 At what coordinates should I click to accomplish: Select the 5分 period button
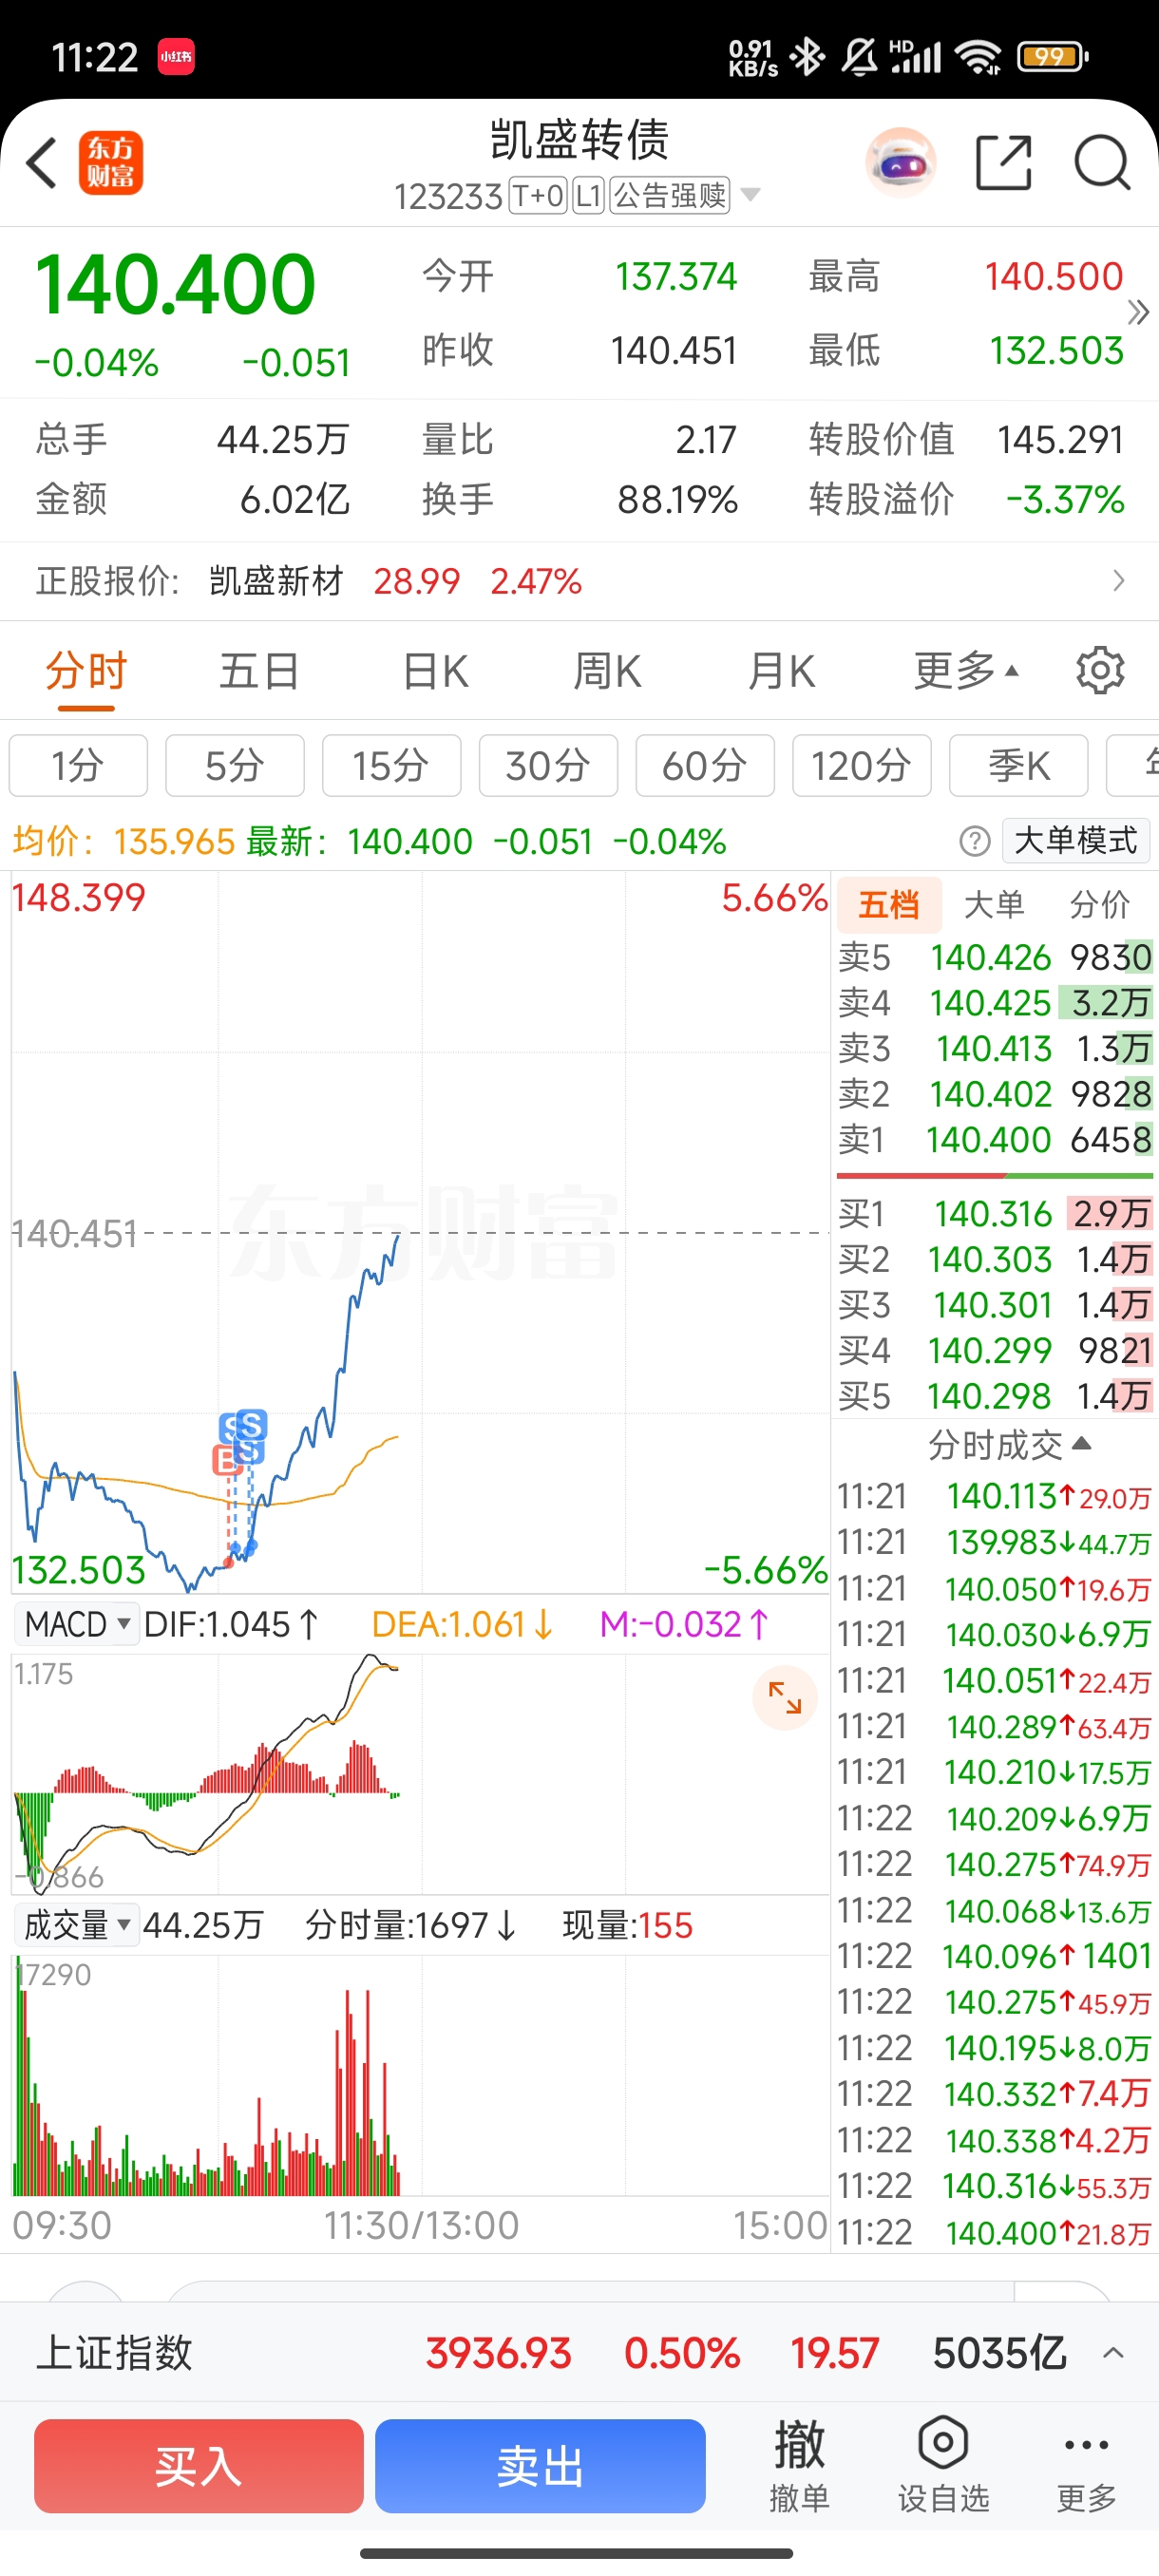pyautogui.click(x=235, y=766)
